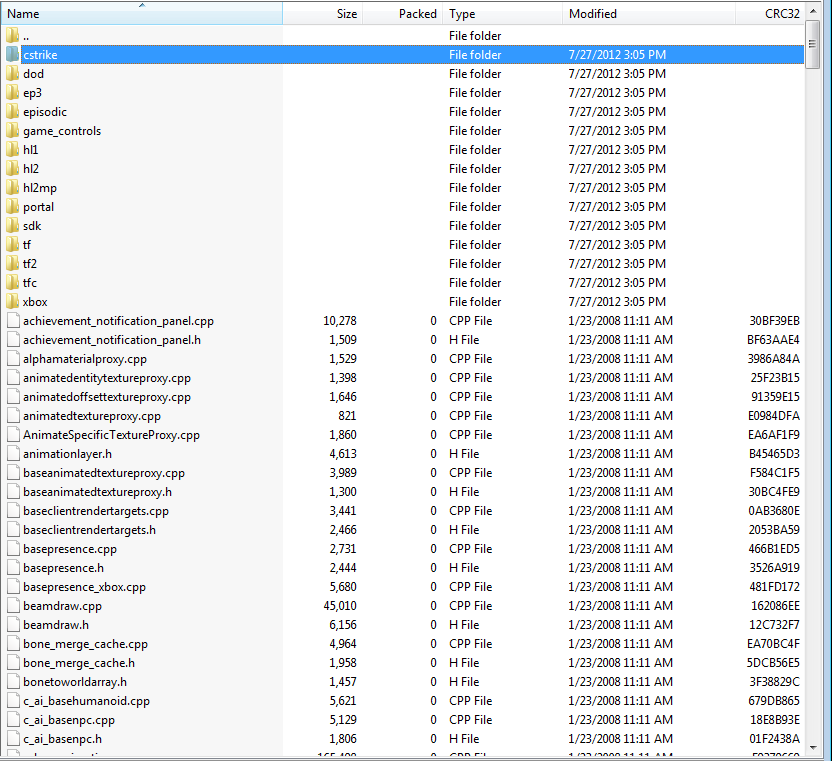Sort by the Packed column header

point(403,14)
